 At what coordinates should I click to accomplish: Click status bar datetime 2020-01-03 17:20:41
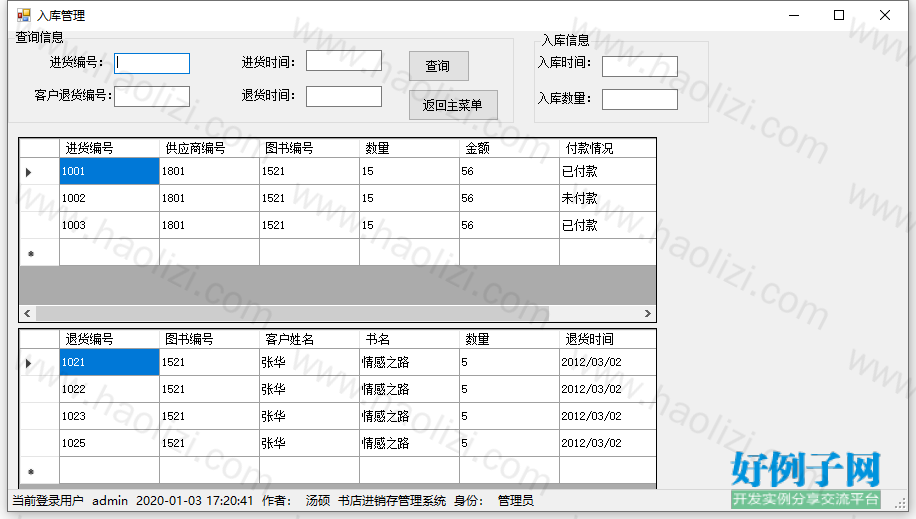coord(195,501)
